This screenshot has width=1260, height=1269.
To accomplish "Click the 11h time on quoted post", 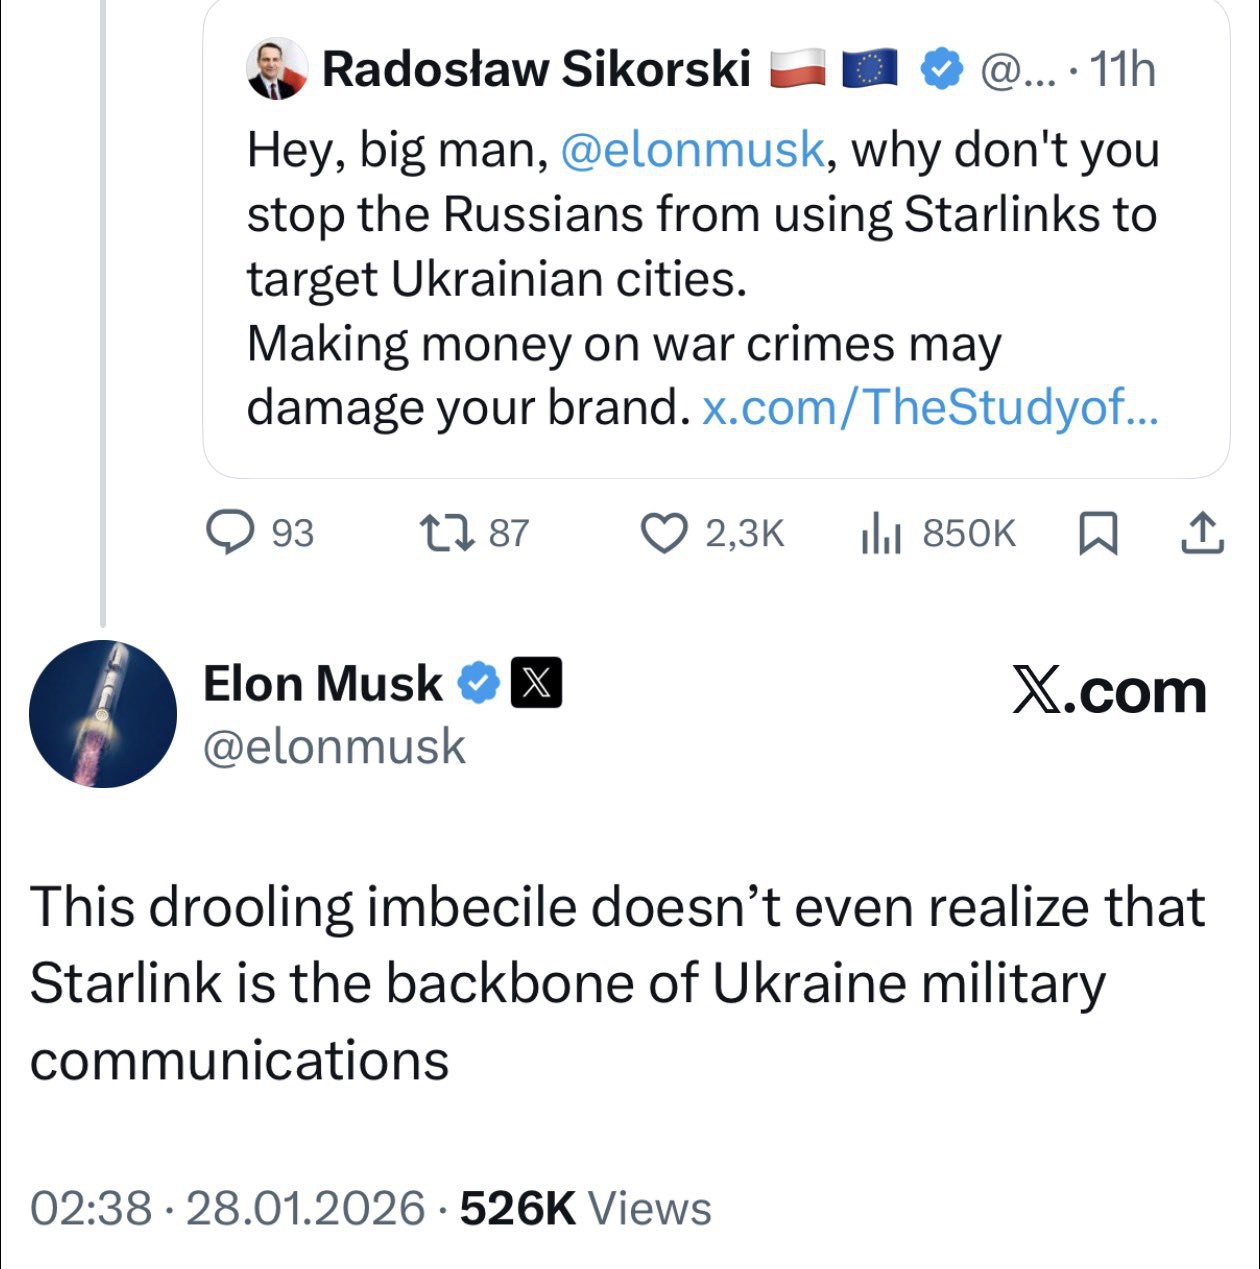I will point(1121,70).
